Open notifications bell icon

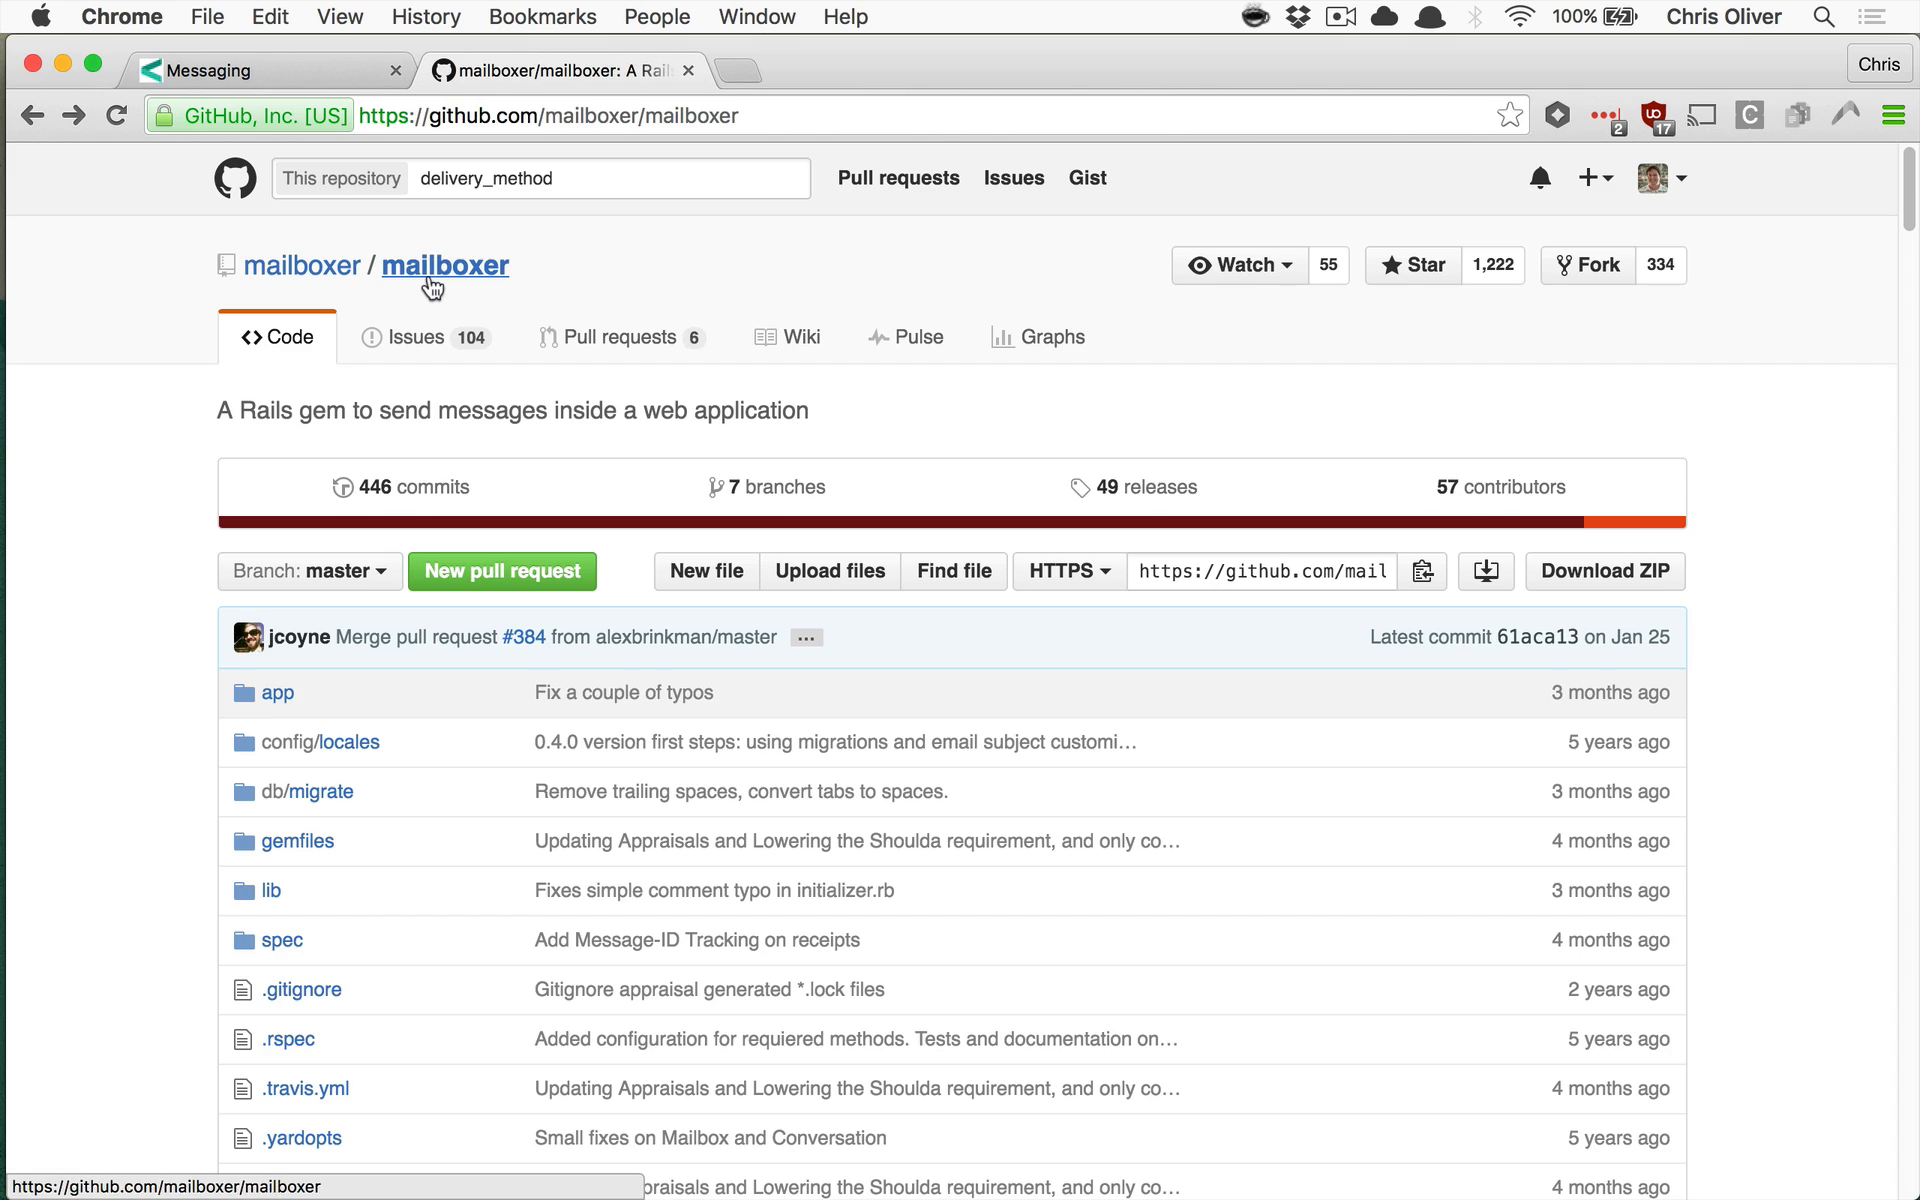point(1540,178)
